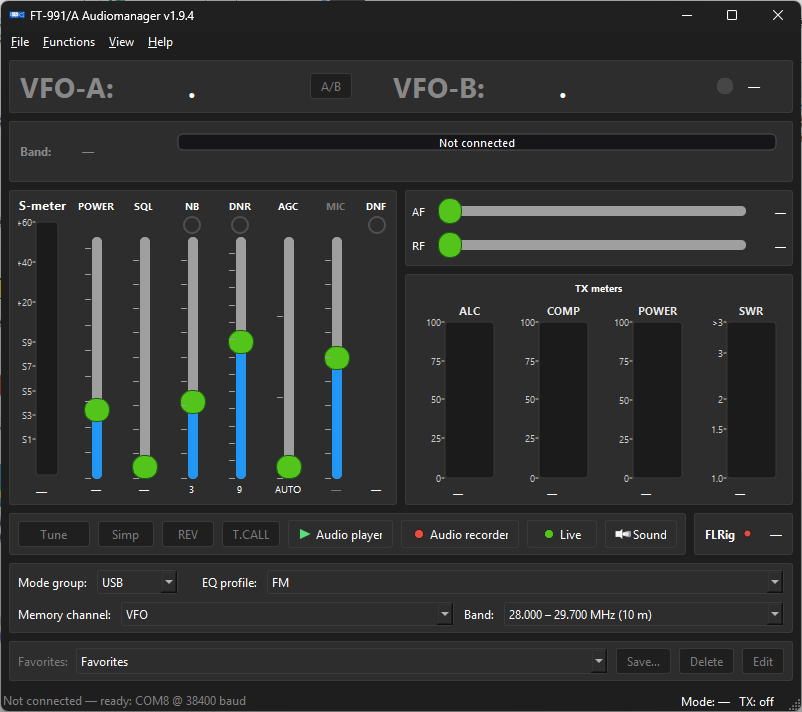
Task: Click the AGC slider knob
Action: 289,466
